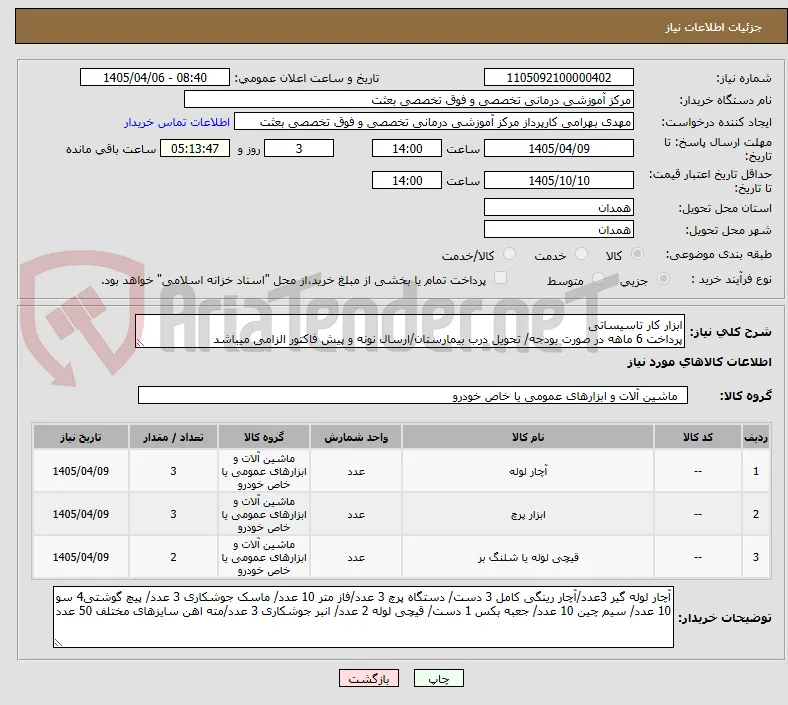Click the چاپ print button

click(x=438, y=678)
